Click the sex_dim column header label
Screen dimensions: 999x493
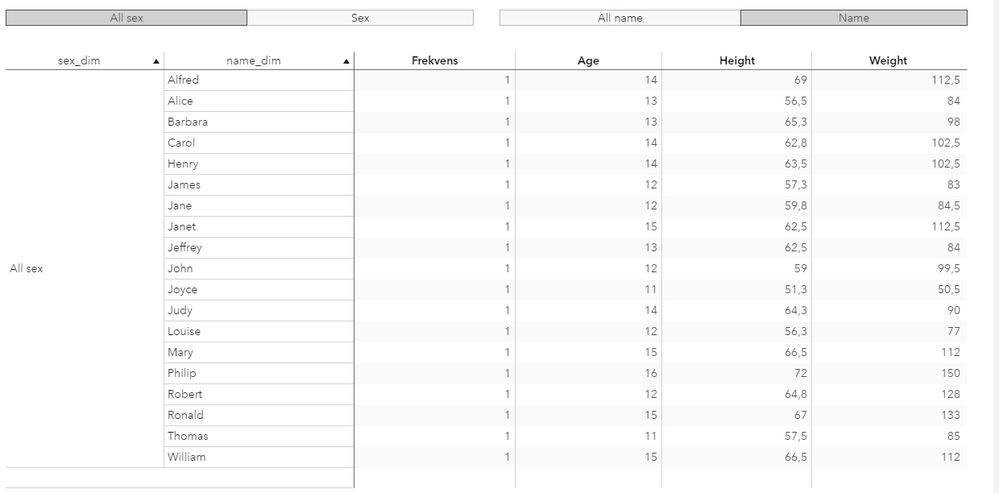point(79,61)
